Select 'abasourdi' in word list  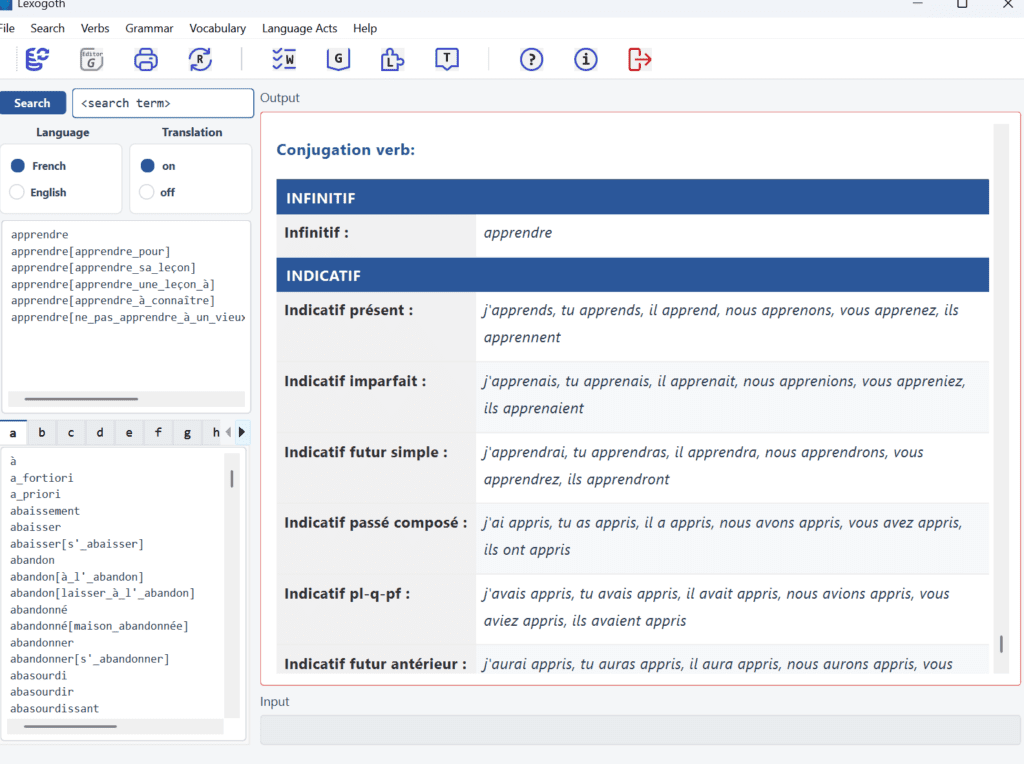38,675
